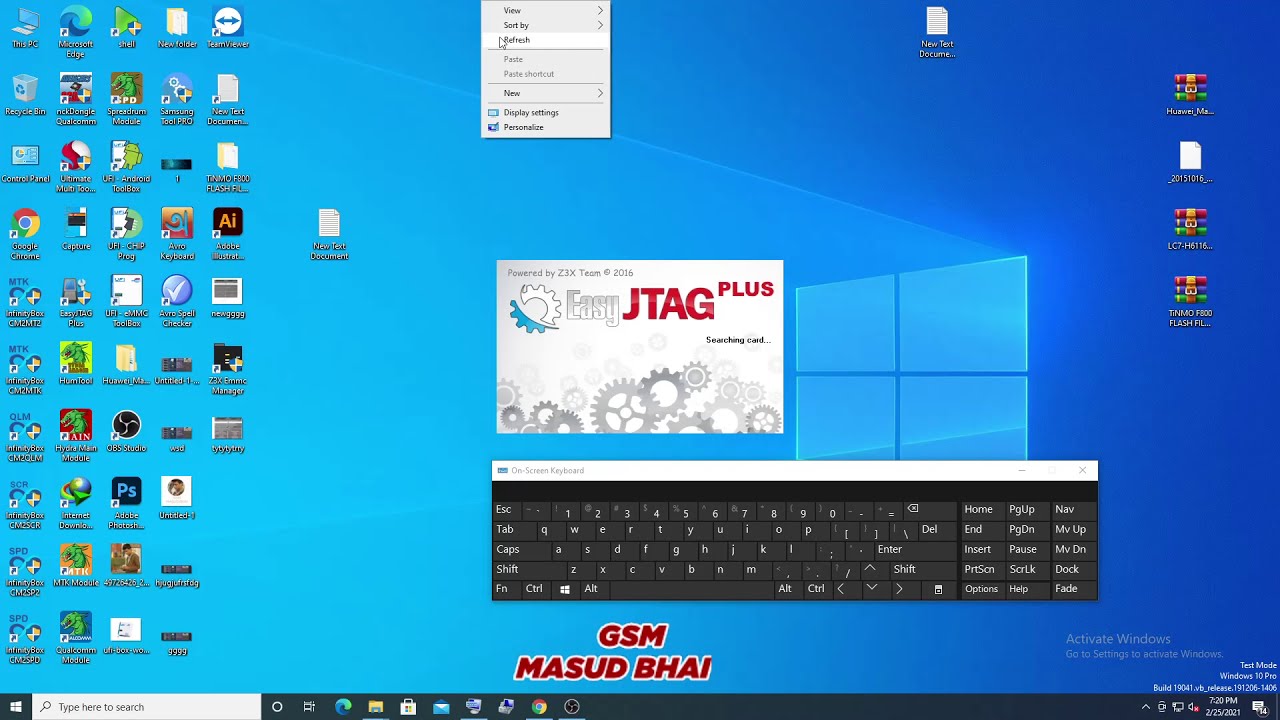Screen dimensions: 1280x720
Task: Open Adobe Photoshop desktop shortcut
Action: [x=126, y=503]
